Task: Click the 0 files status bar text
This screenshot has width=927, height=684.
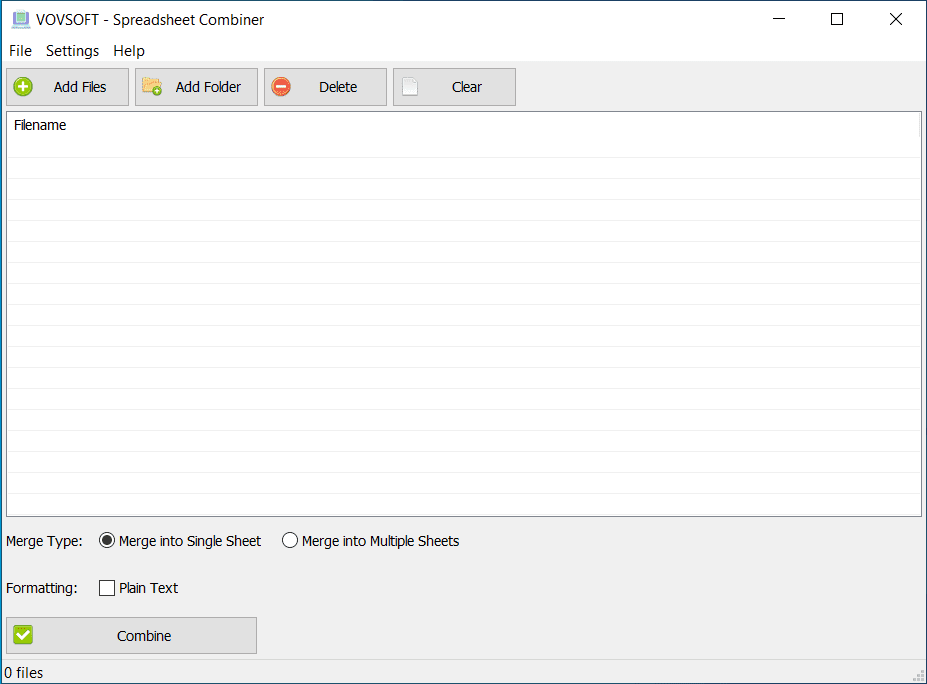Action: (22, 672)
